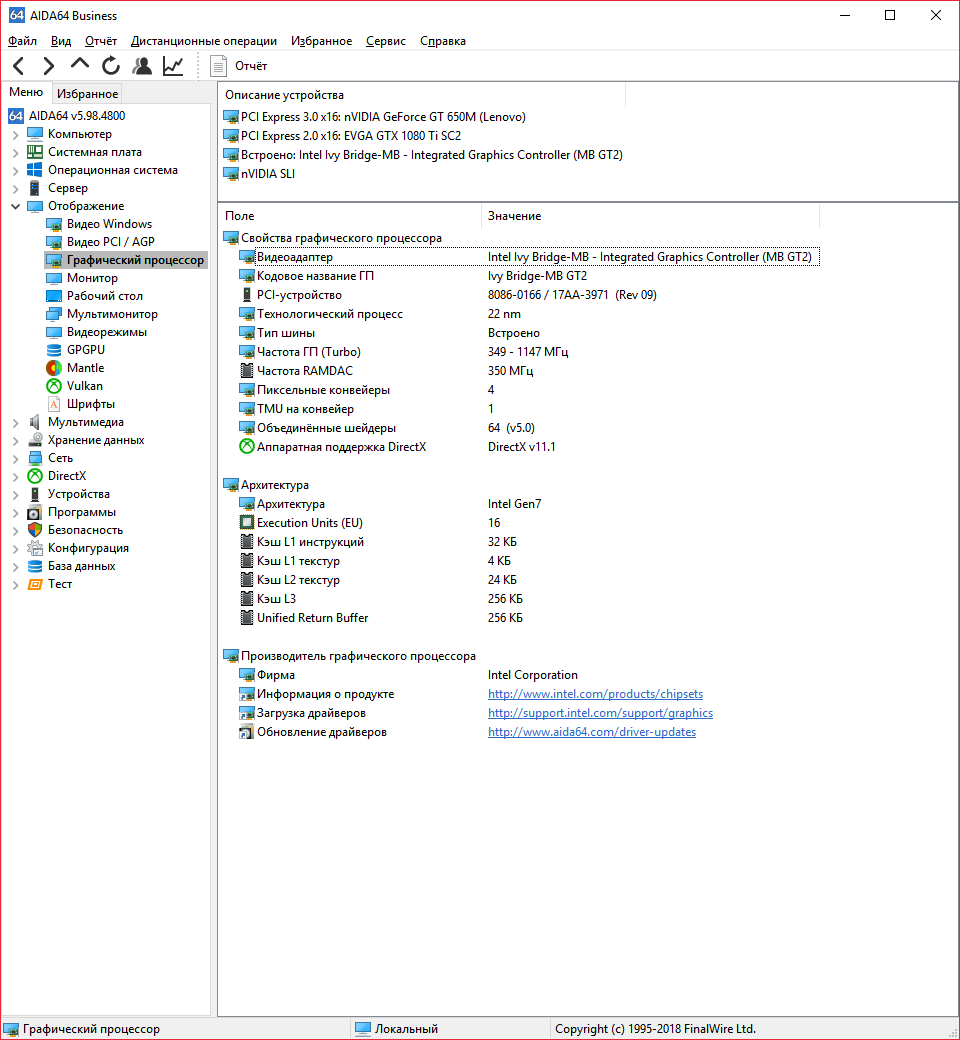This screenshot has width=960, height=1040.
Task: Go forward with the right arrow toolbar button
Action: tap(48, 66)
